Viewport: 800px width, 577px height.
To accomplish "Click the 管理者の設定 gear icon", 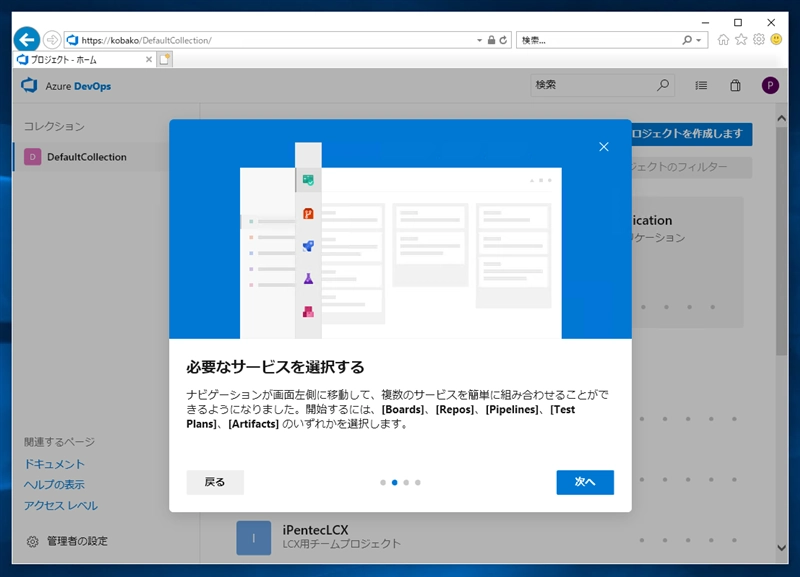I will 33,541.
